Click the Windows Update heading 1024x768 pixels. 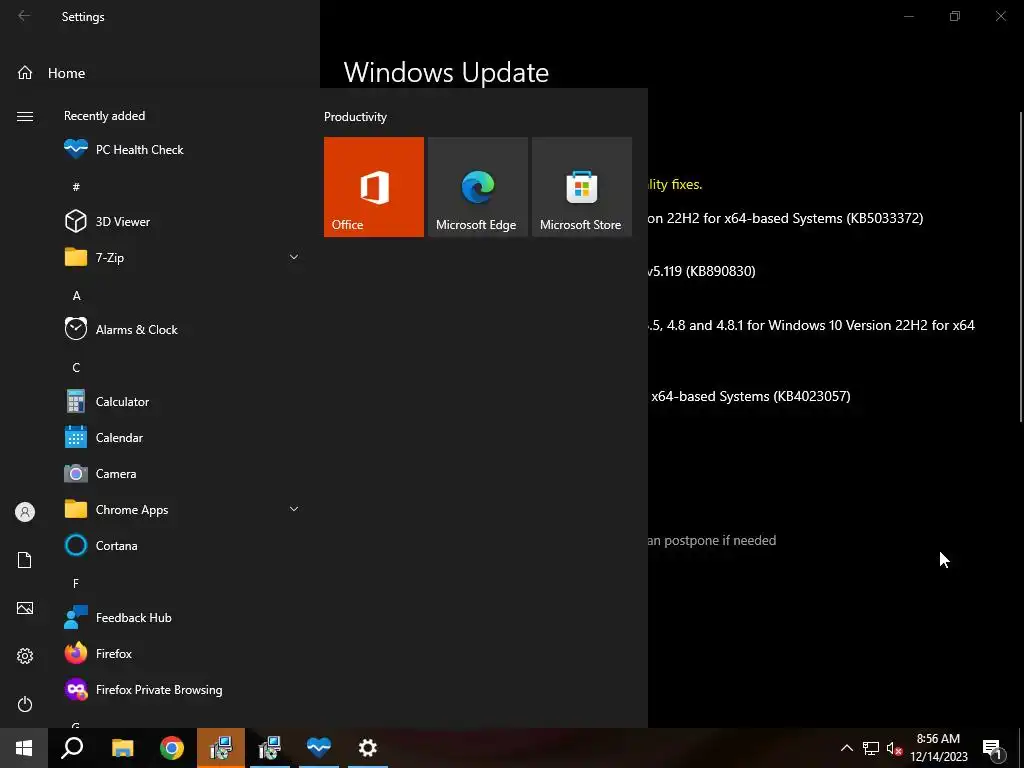coord(446,72)
